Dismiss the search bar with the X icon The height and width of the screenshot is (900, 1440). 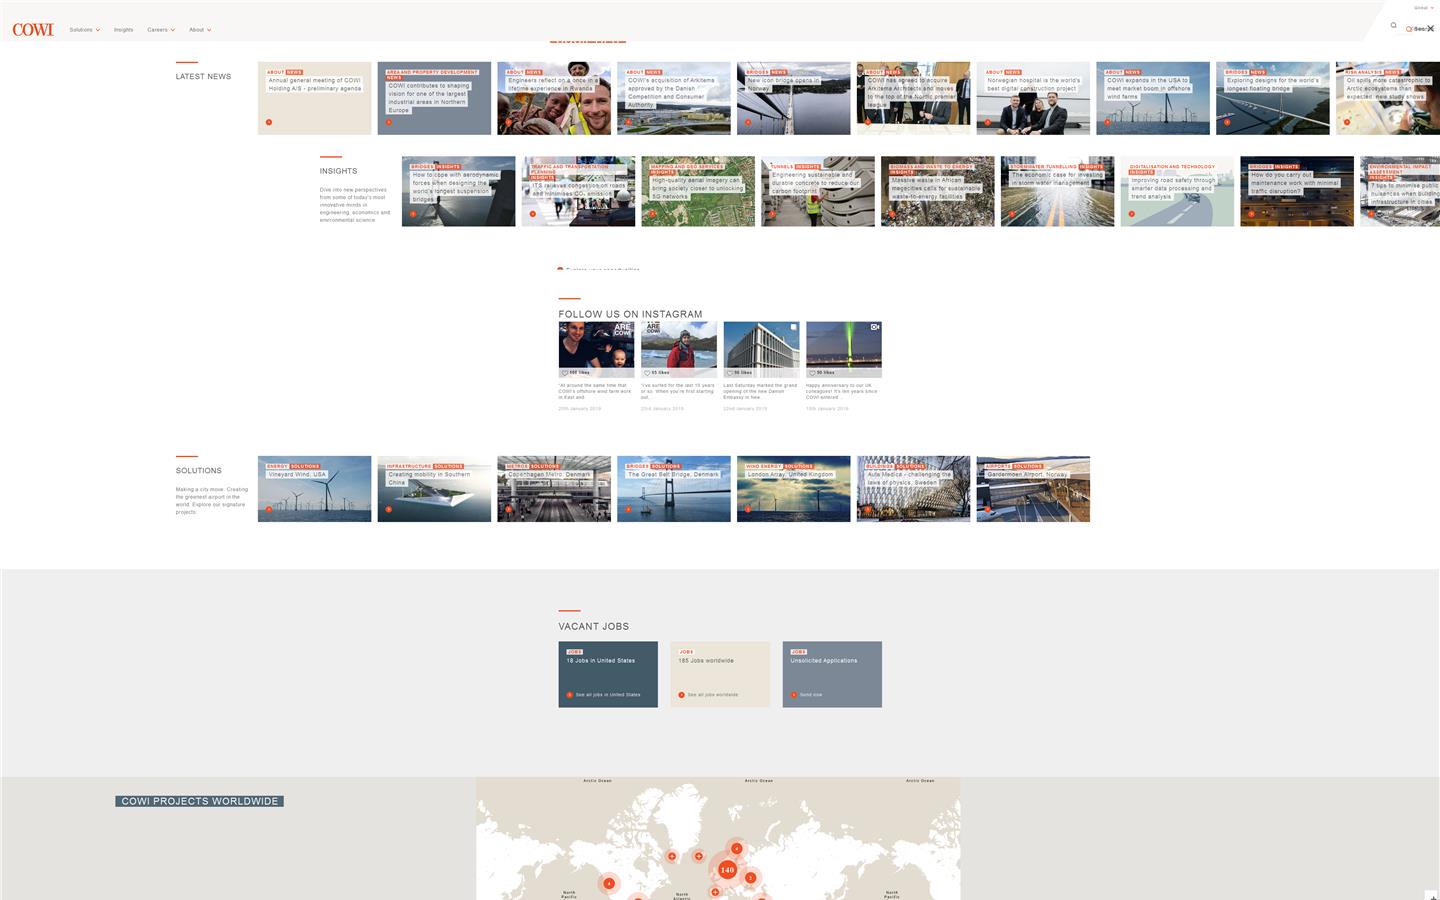[1432, 29]
